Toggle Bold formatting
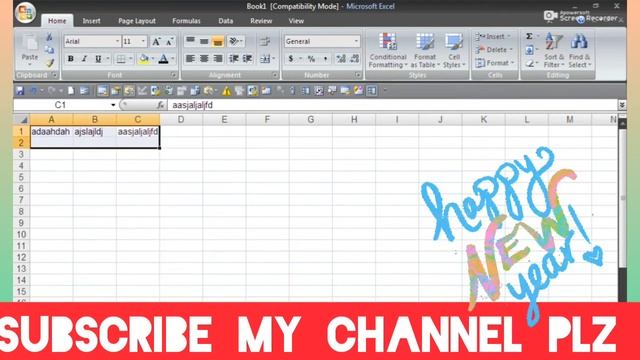640x360 pixels. click(x=71, y=59)
